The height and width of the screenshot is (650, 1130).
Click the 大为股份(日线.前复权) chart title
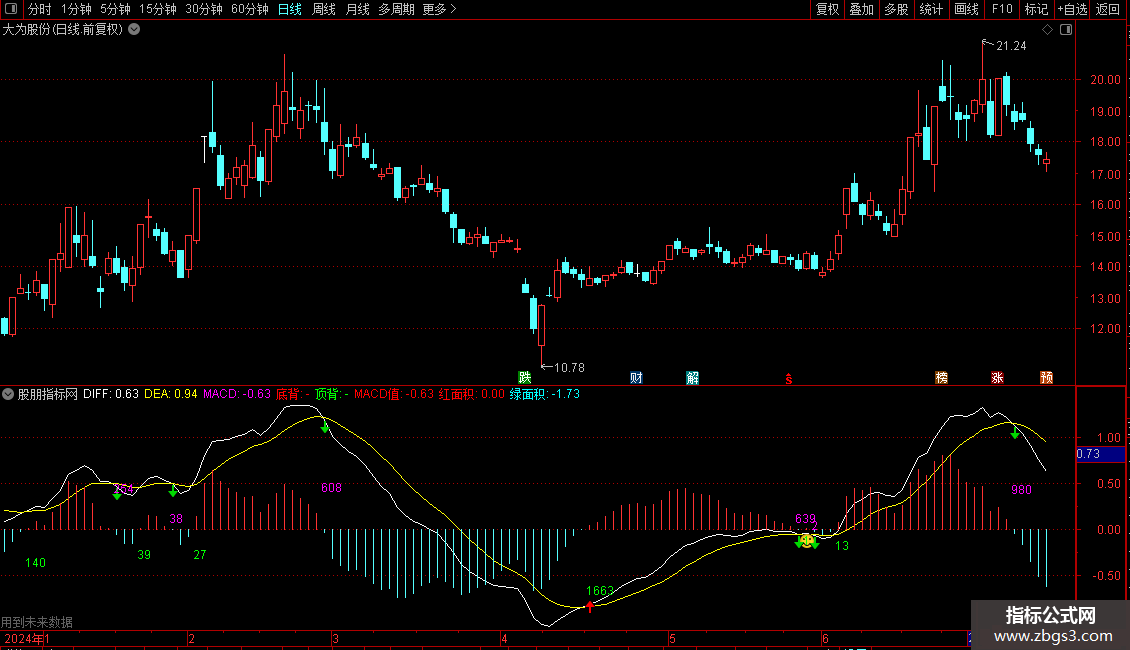coord(63,30)
